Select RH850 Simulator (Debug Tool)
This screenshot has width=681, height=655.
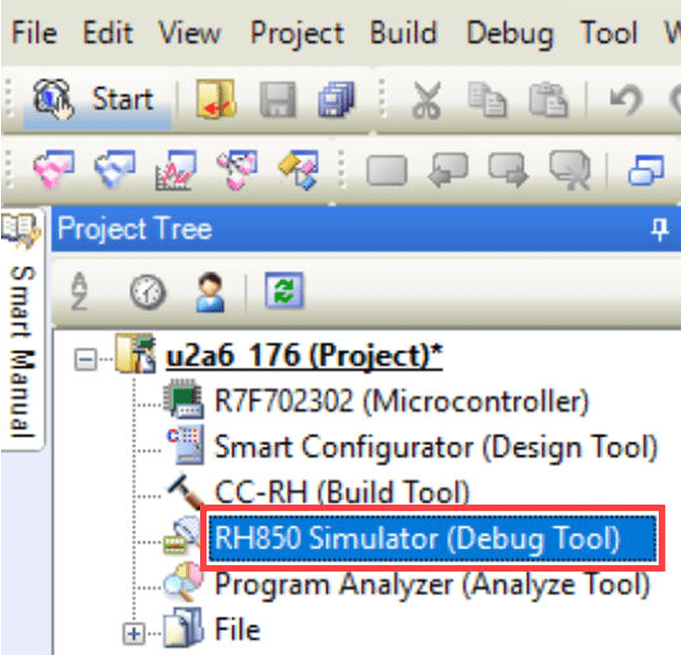coord(416,539)
